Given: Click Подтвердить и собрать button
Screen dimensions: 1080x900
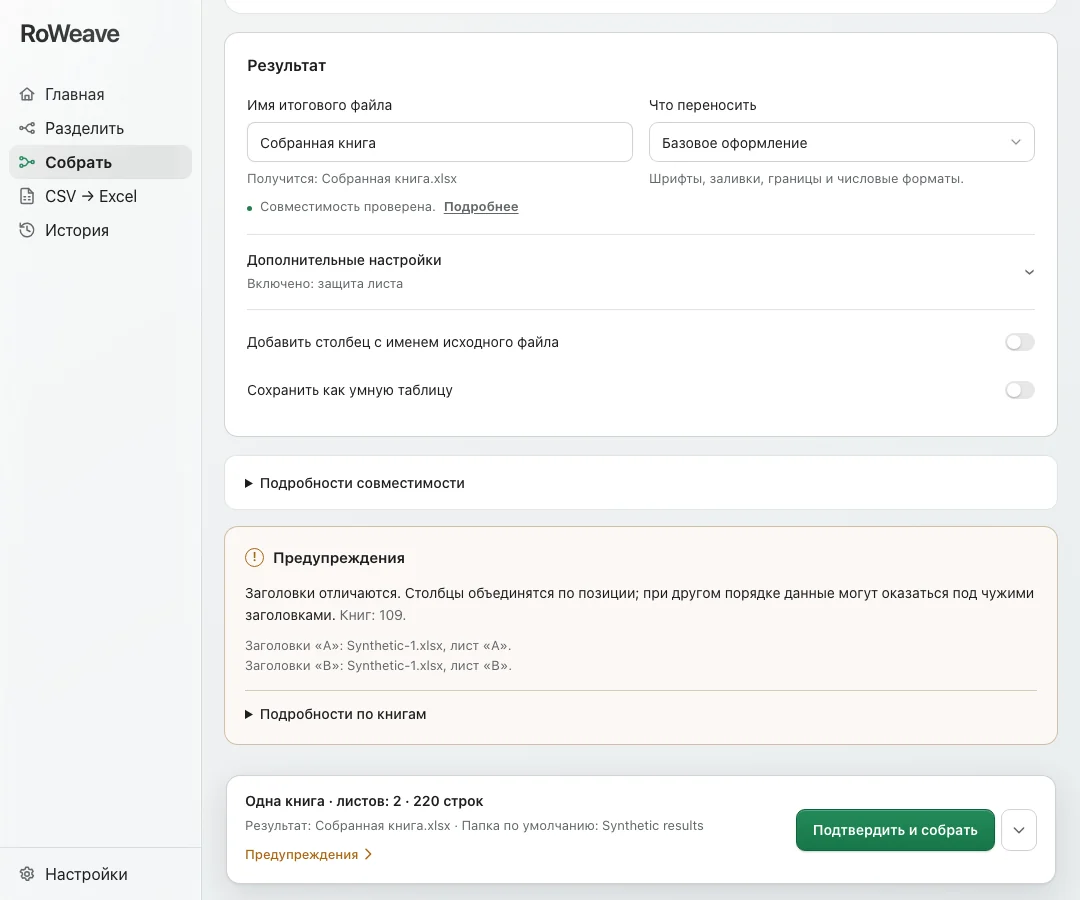Looking at the screenshot, I should coord(895,830).
